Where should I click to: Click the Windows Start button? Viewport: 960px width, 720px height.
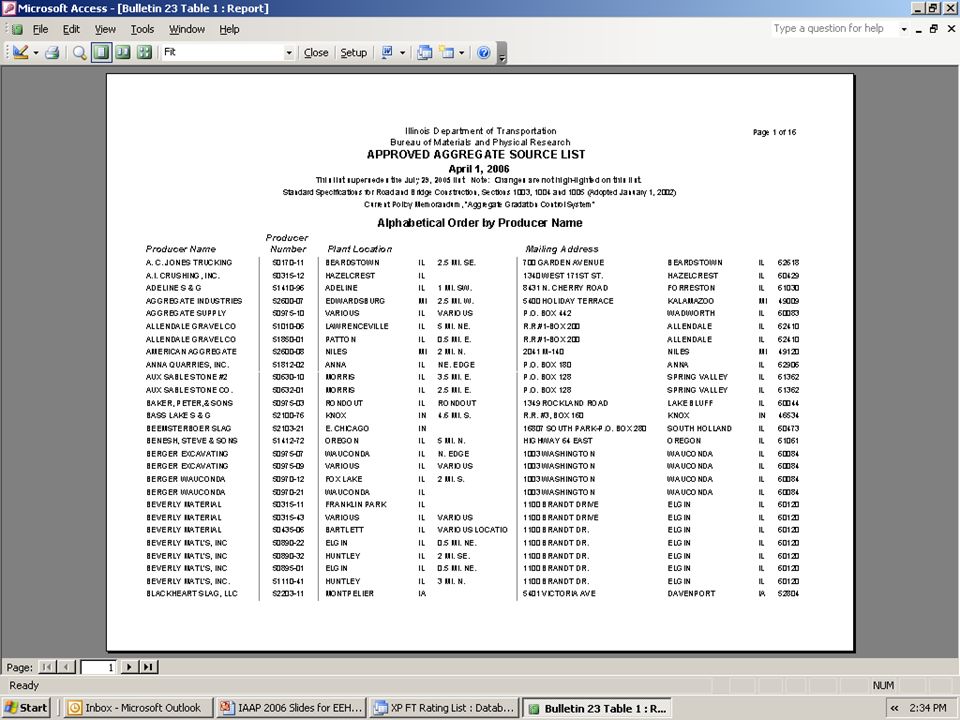26,708
